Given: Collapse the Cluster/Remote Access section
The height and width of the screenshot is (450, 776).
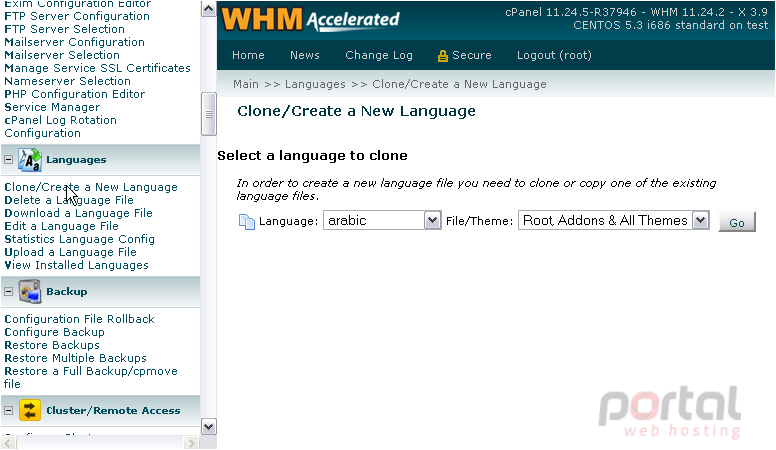Looking at the screenshot, I should 8,410.
